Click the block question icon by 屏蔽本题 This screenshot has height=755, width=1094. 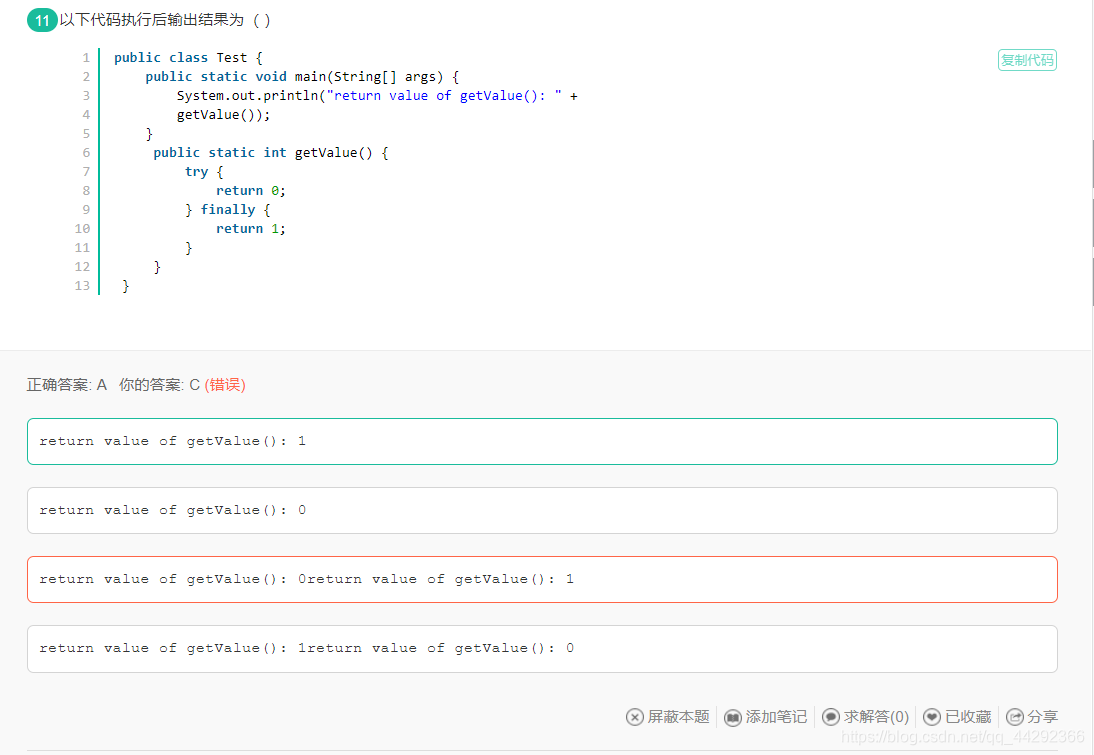pyautogui.click(x=635, y=717)
